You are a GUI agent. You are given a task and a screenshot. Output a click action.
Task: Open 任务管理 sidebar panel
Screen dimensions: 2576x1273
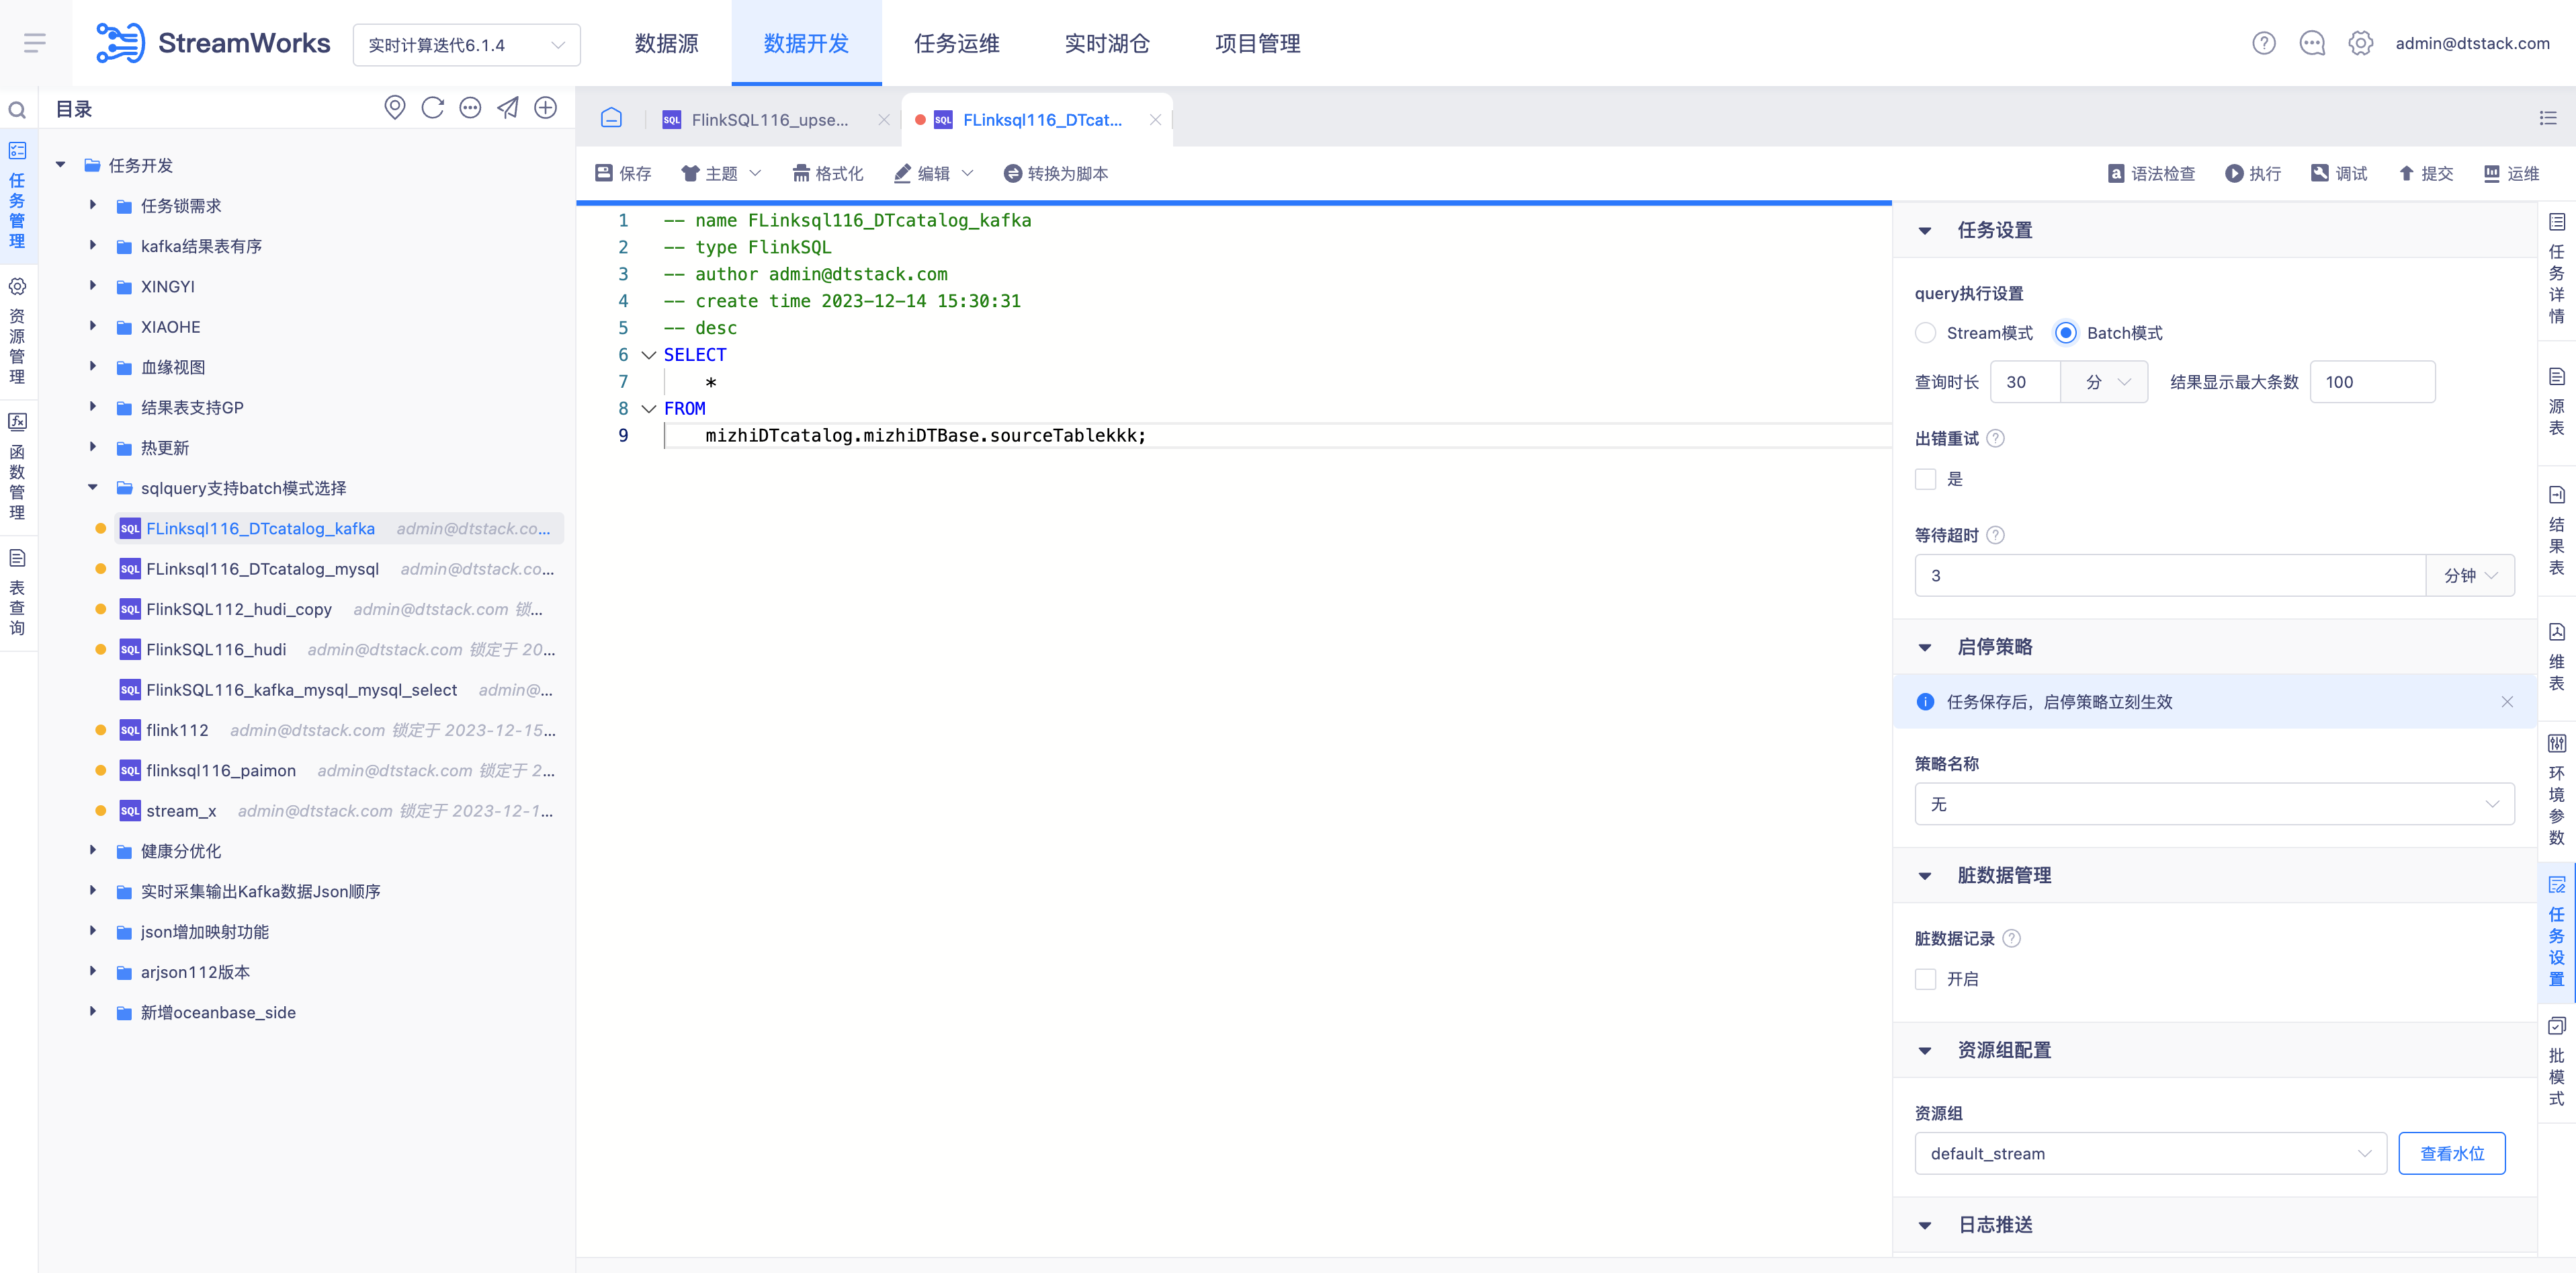17,196
